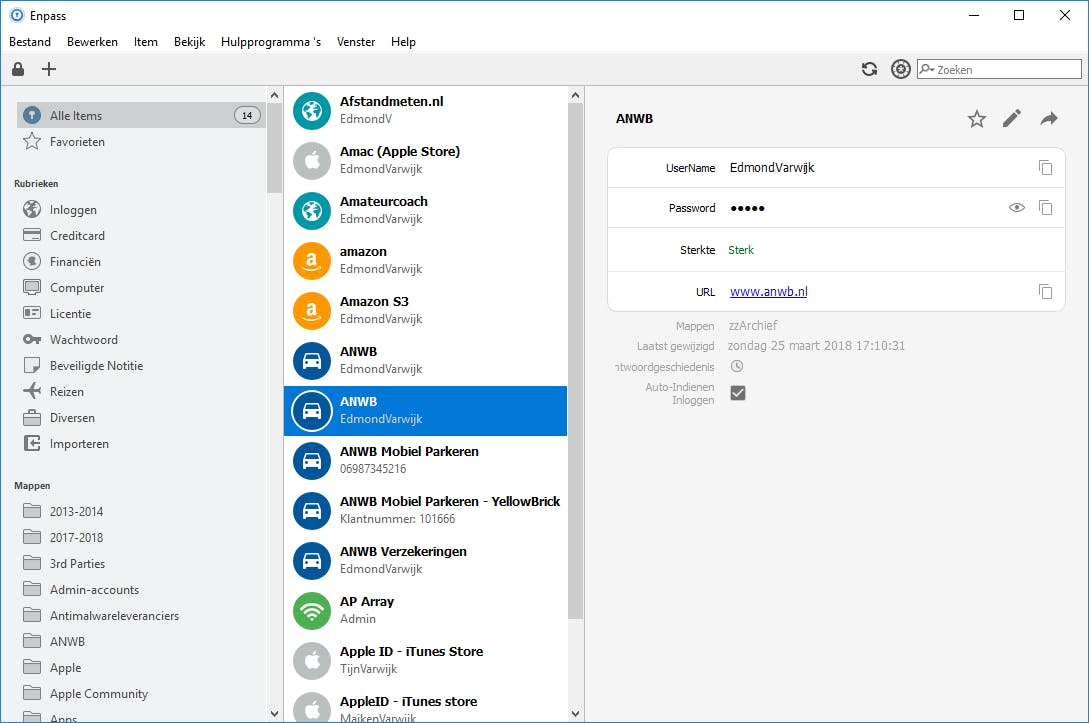
Task: Open settings gear icon in toolbar
Action: 900,69
